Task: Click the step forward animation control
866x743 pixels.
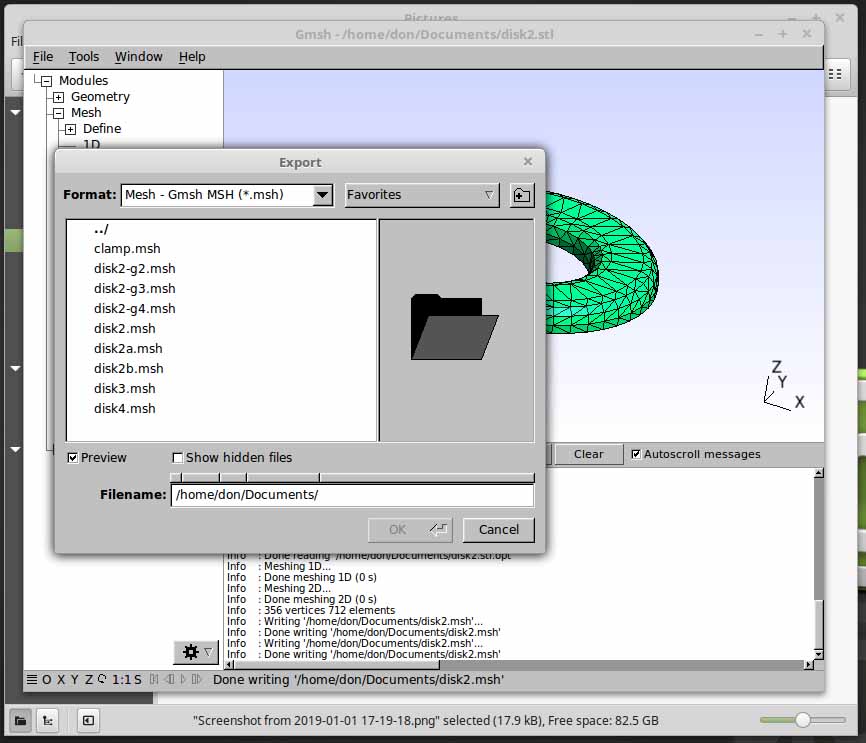Action: pyautogui.click(x=197, y=679)
